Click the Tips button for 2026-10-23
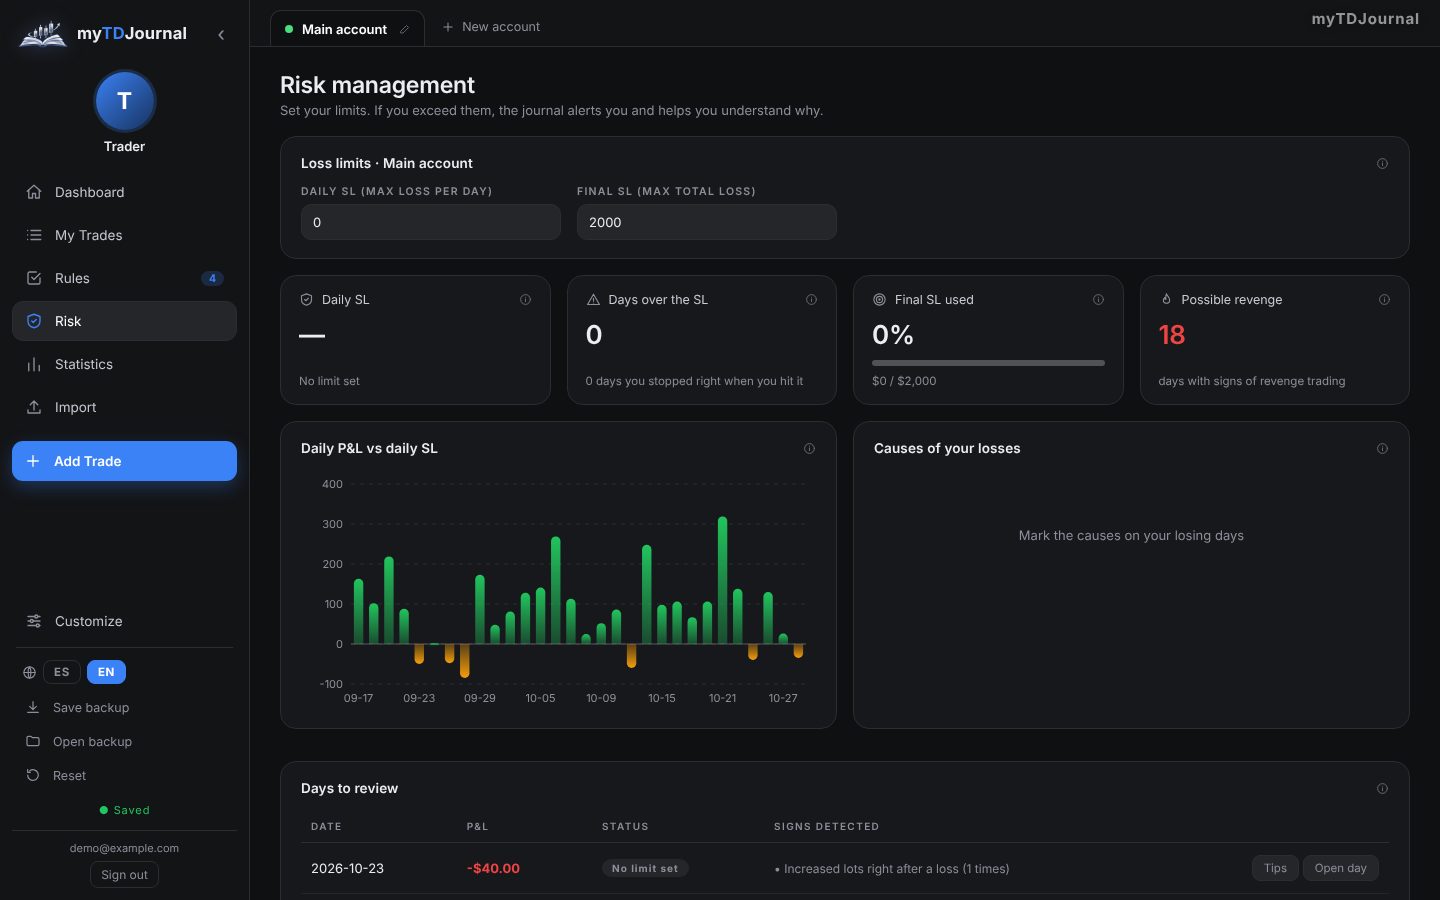The width and height of the screenshot is (1440, 900). pyautogui.click(x=1275, y=868)
